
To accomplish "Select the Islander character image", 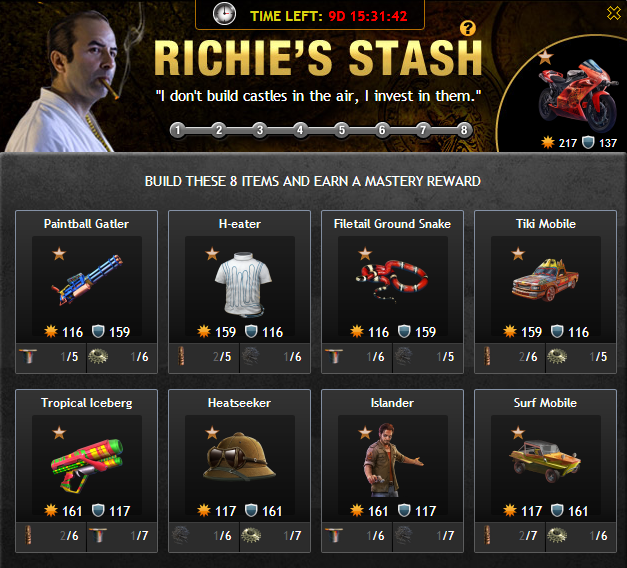I will 392,460.
